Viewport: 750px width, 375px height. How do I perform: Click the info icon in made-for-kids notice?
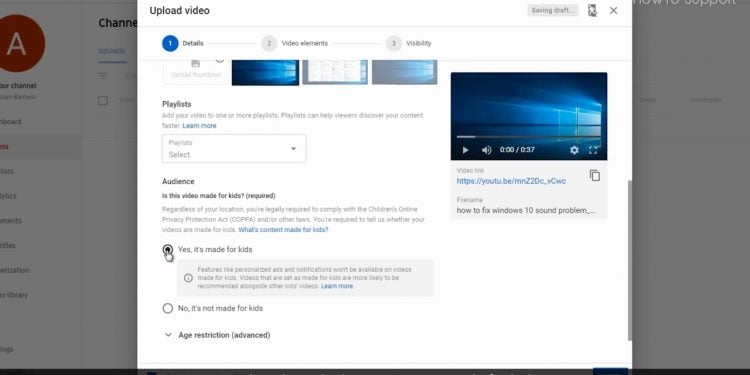188,278
